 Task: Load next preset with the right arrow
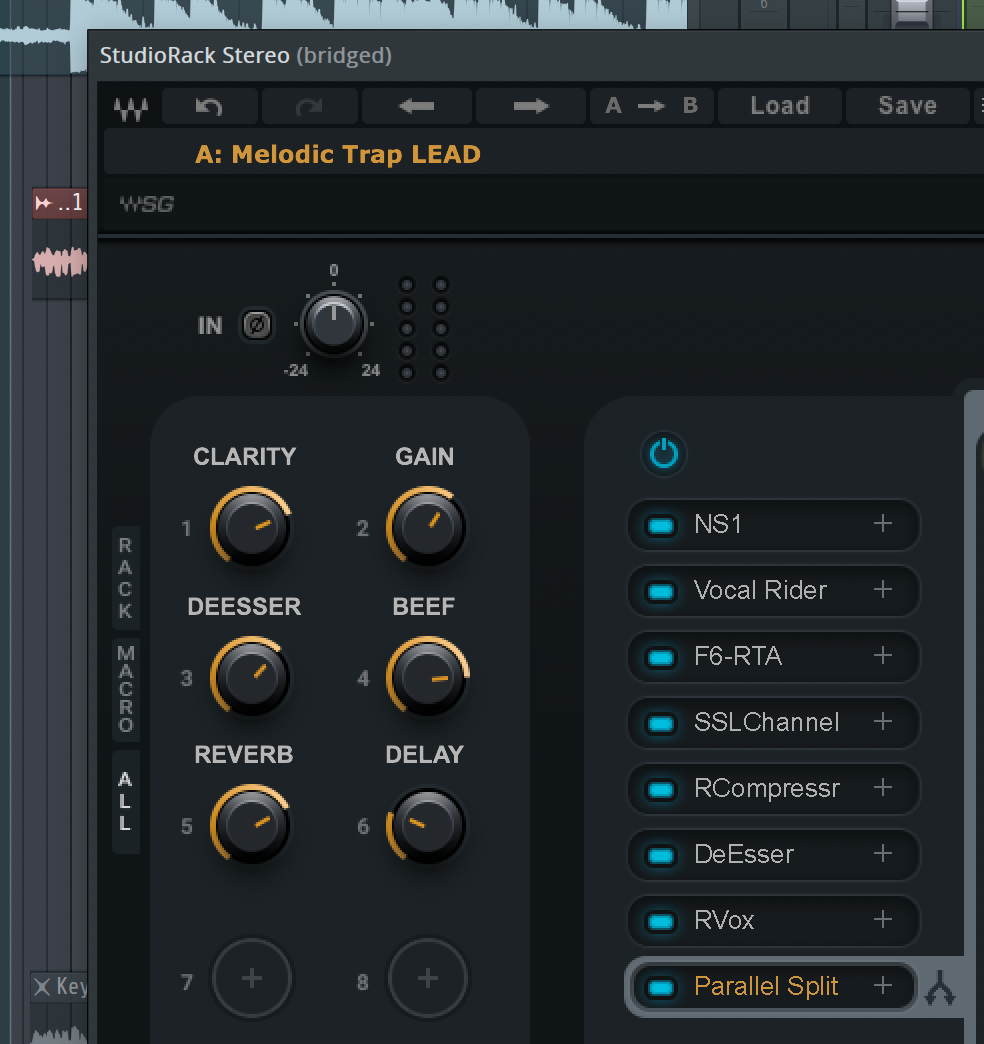(530, 105)
